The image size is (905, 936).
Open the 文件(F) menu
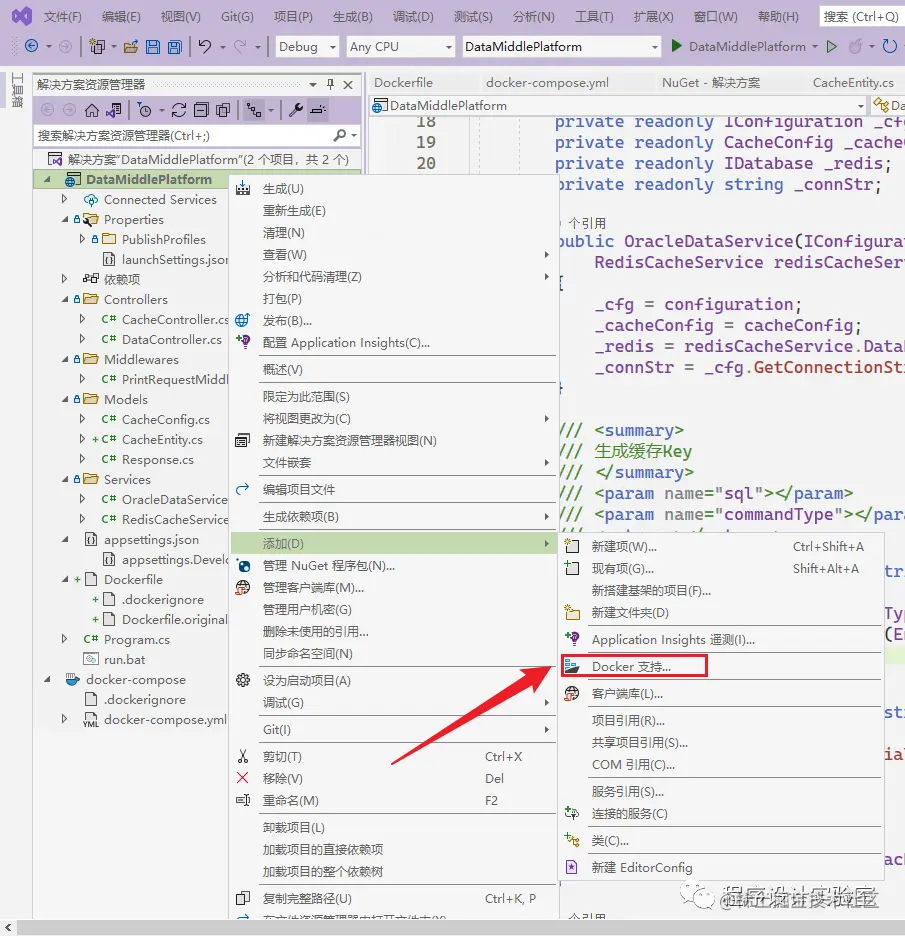tap(63, 17)
